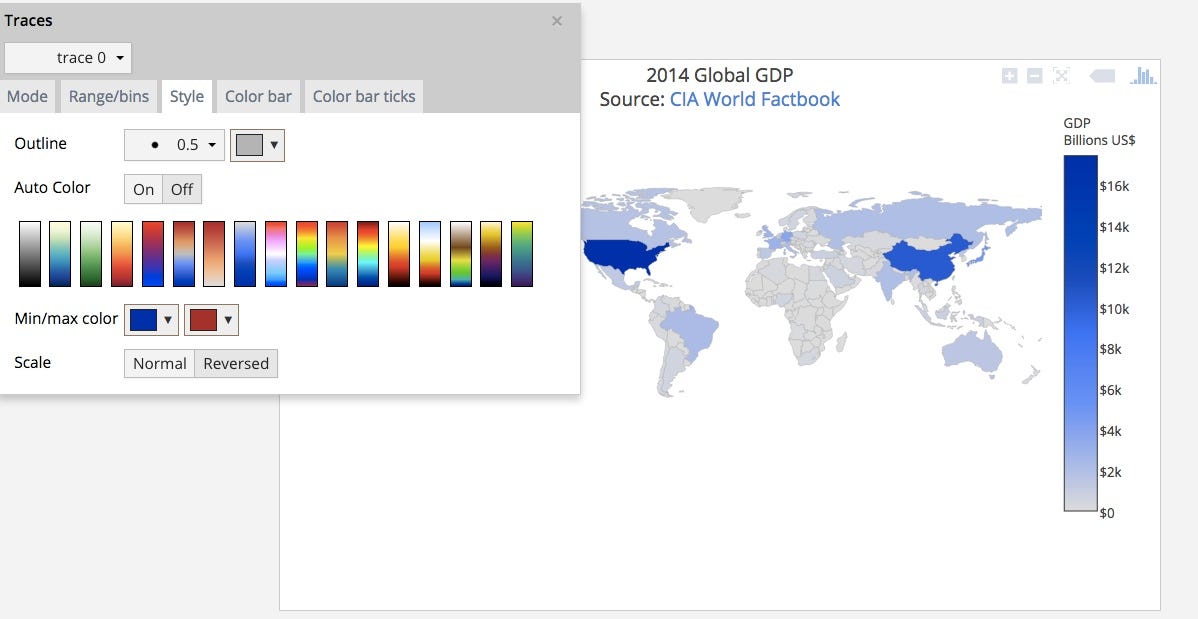Click Australia on the map
This screenshot has width=1198, height=619.
click(x=972, y=355)
